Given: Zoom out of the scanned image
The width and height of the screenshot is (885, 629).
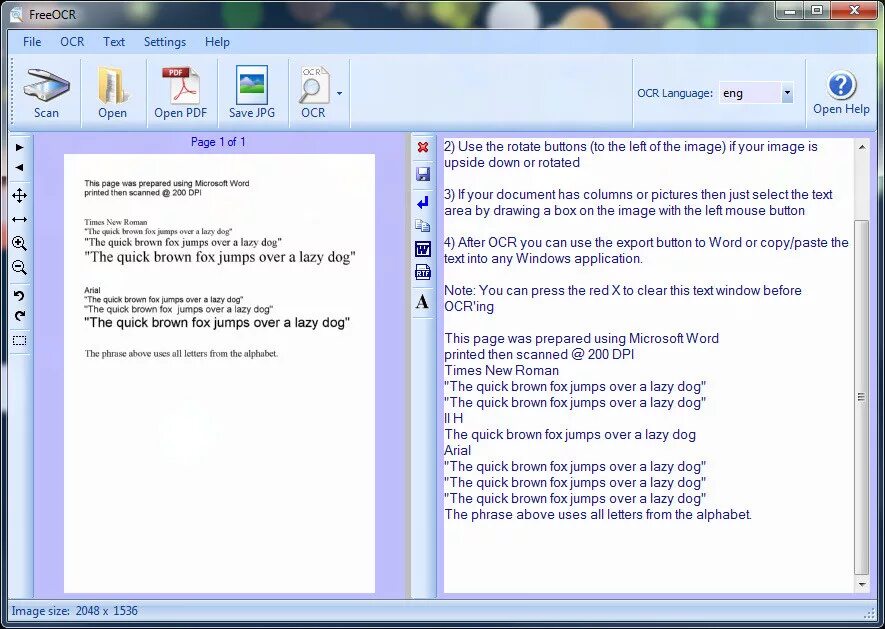Looking at the screenshot, I should [x=20, y=267].
